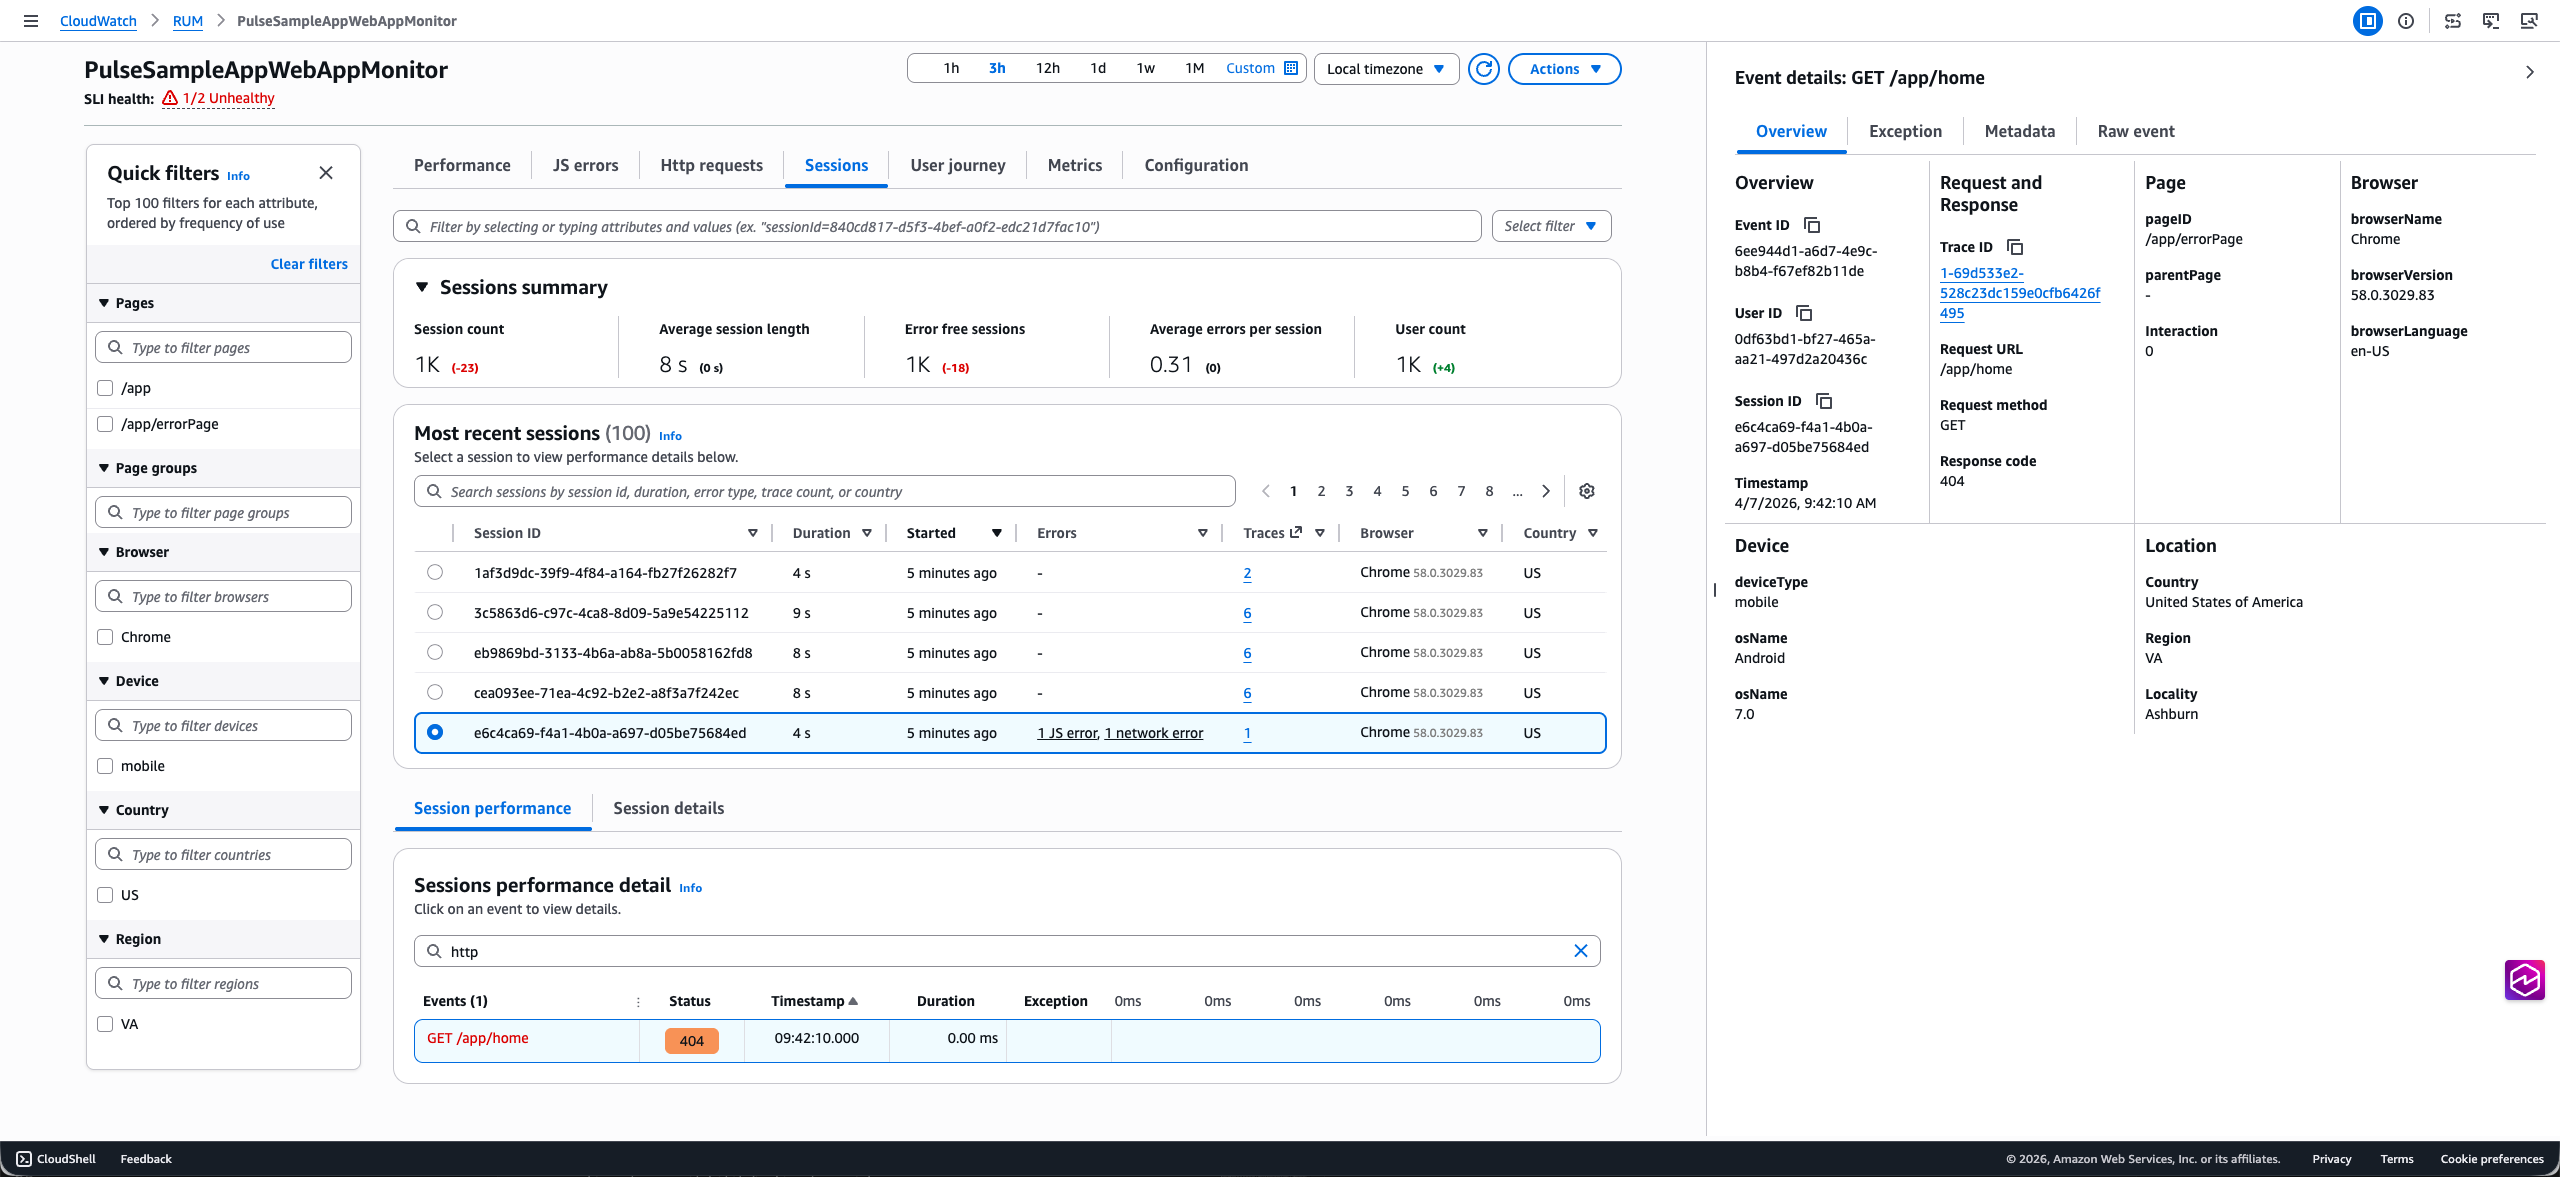2560x1177 pixels.
Task: Check the mobile device filter
Action: (105, 766)
